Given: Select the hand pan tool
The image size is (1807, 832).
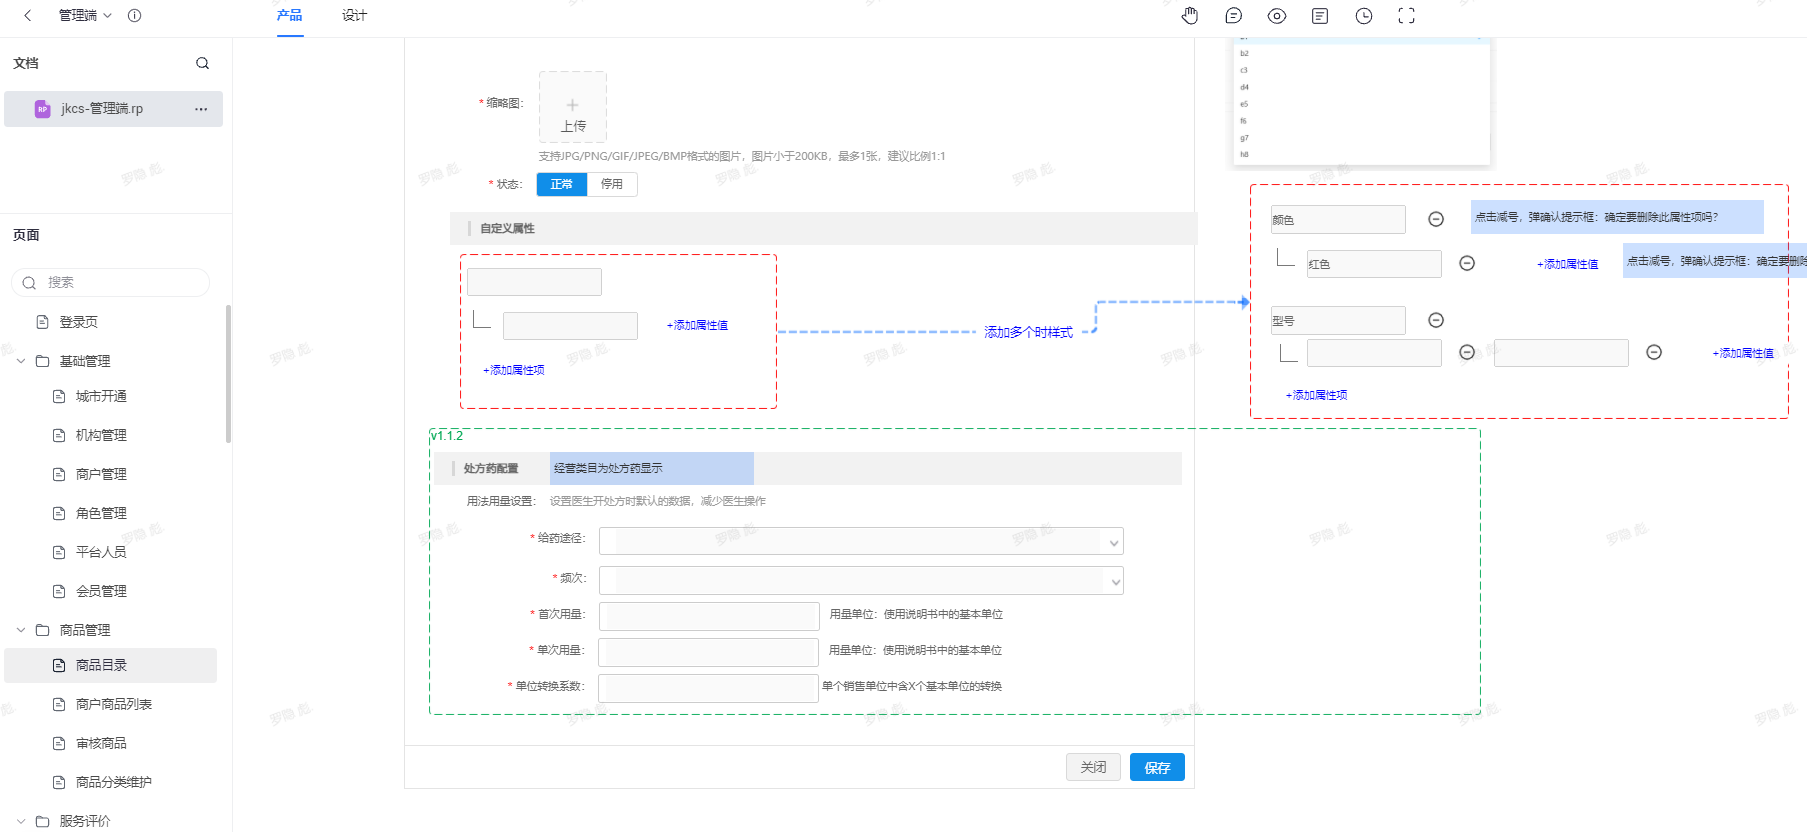Looking at the screenshot, I should coord(1190,15).
